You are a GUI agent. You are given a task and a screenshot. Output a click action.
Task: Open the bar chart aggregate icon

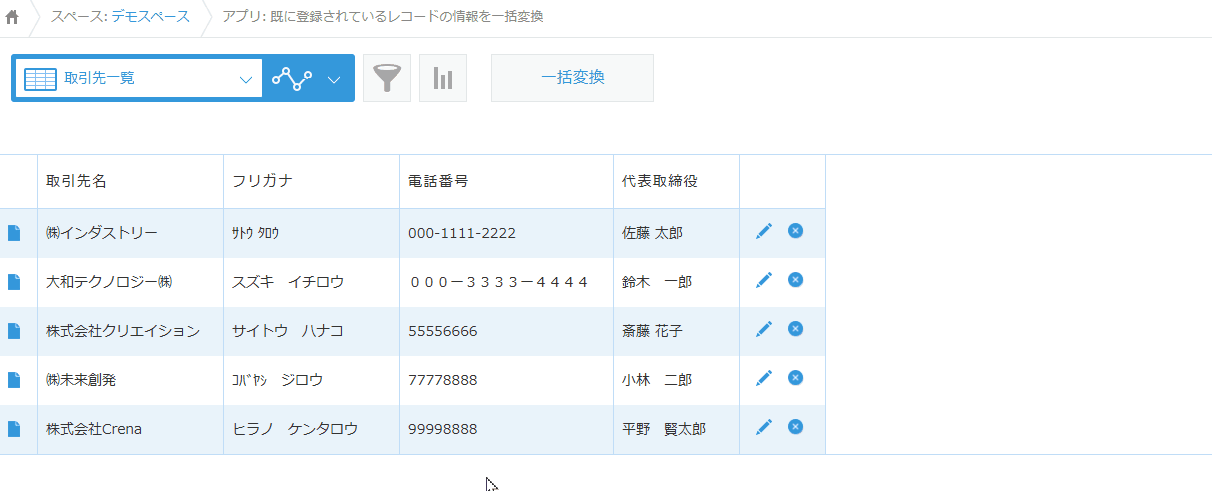pyautogui.click(x=443, y=79)
